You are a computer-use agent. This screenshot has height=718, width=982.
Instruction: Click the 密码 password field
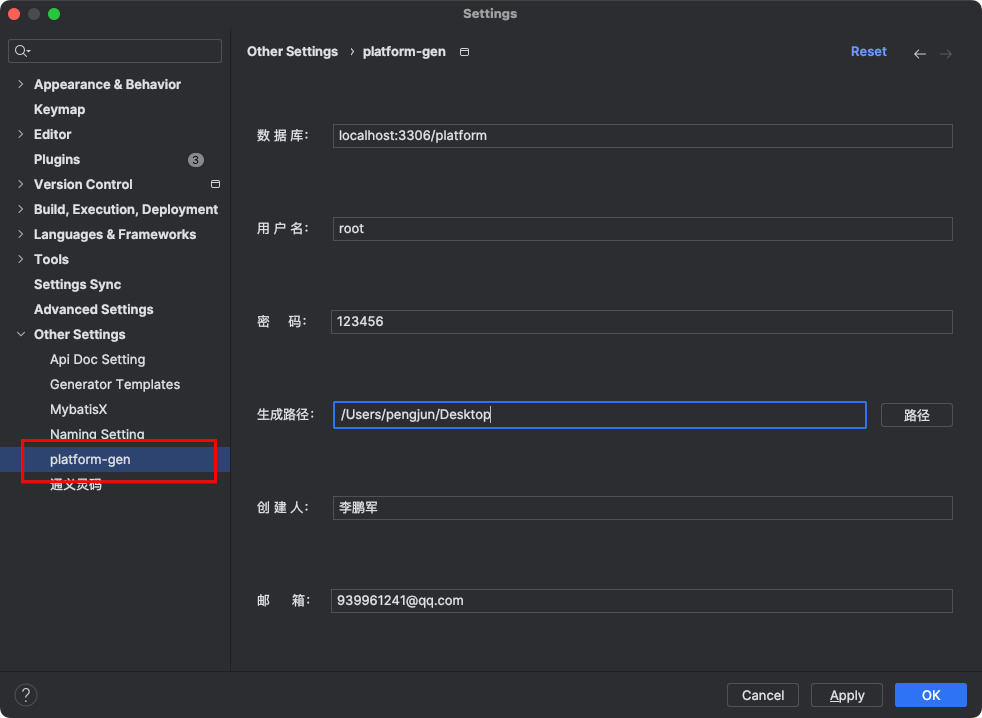[x=642, y=321]
